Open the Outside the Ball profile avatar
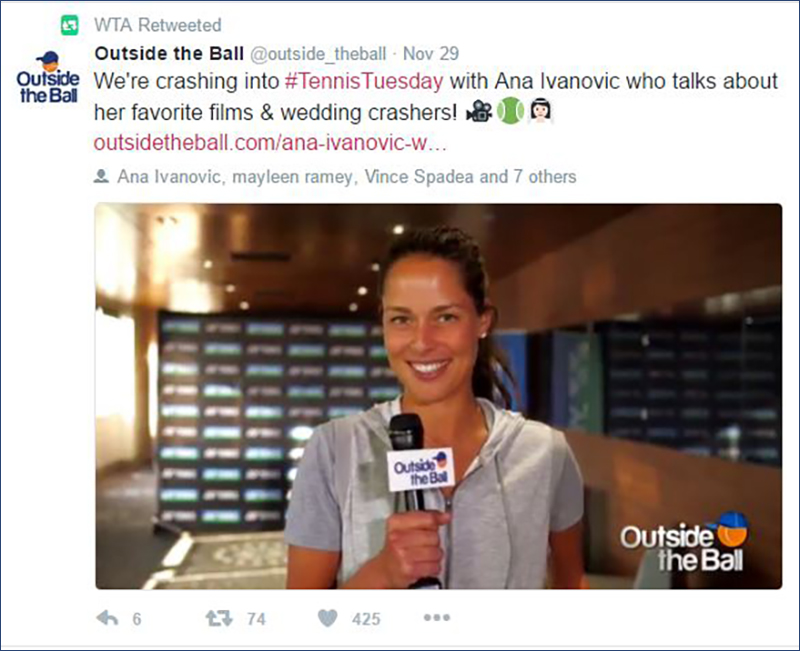Viewport: 800px width, 651px height. tap(48, 77)
